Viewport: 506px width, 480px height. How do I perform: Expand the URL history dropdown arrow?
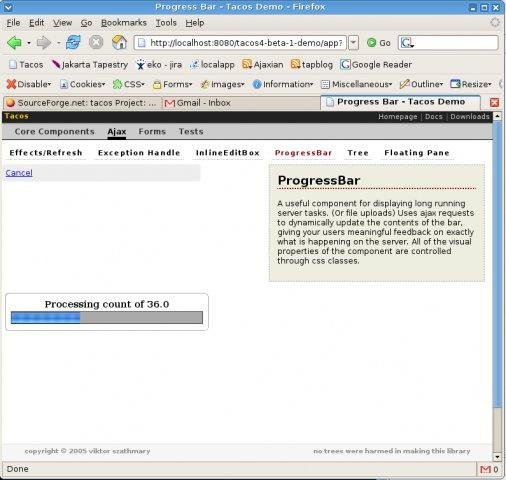(353, 43)
